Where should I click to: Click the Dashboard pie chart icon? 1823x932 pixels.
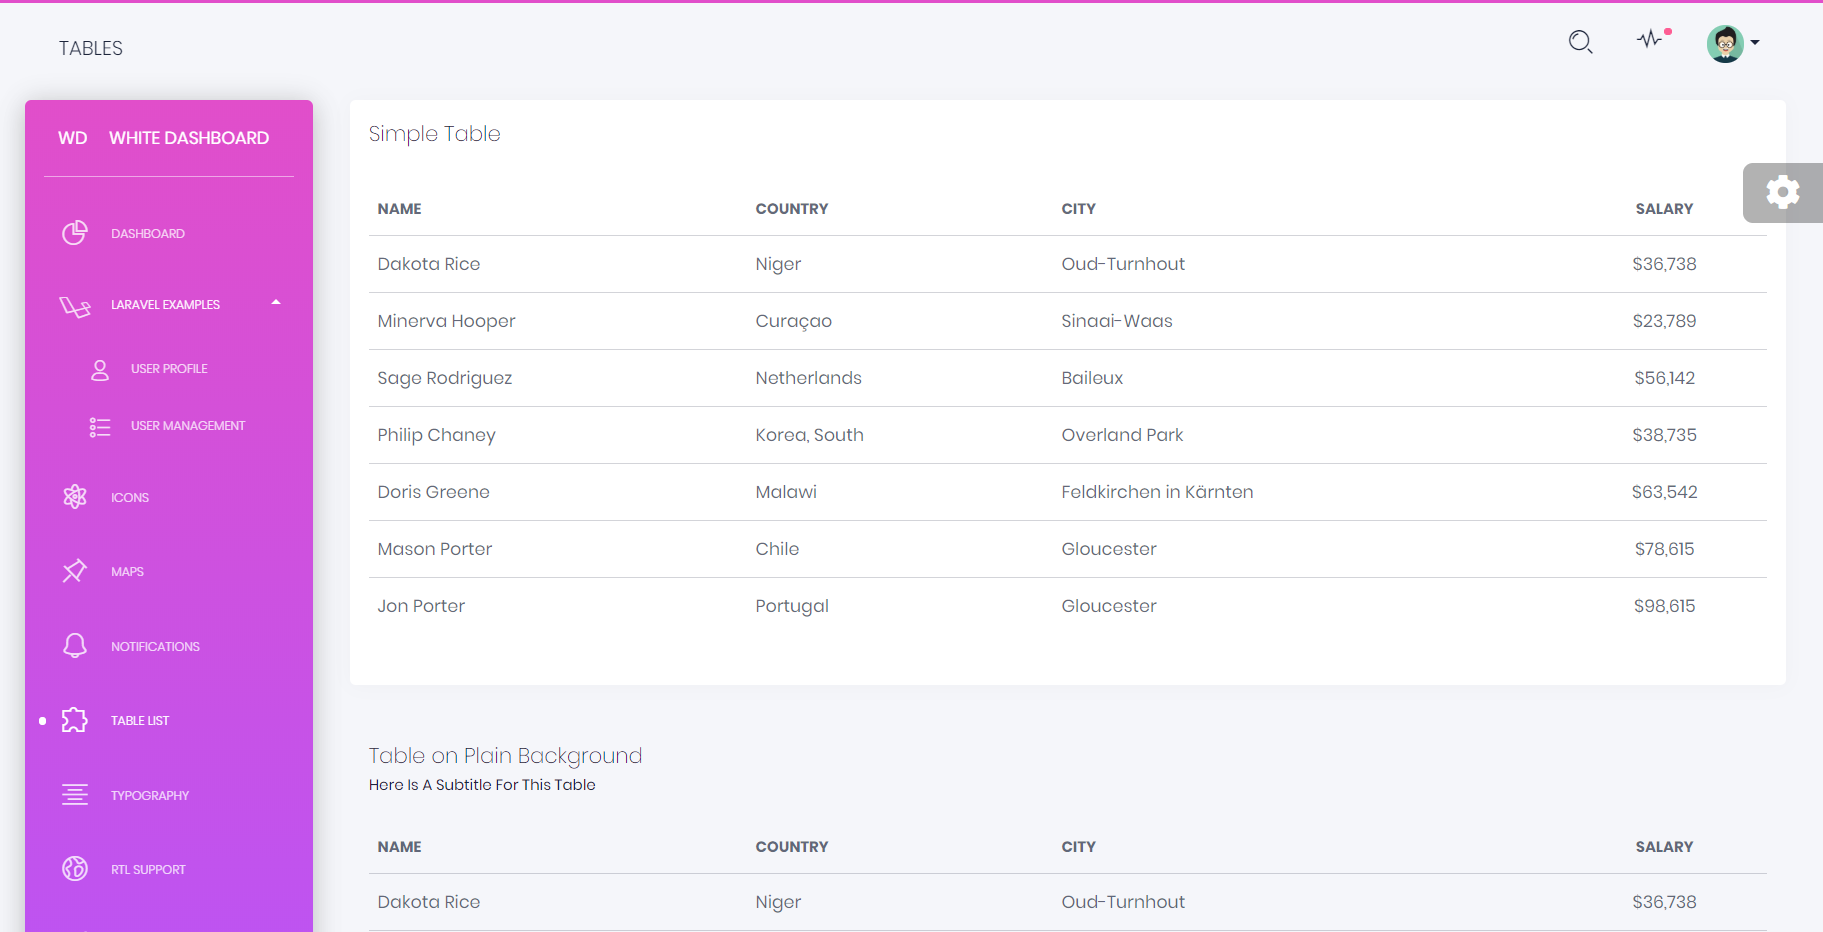75,233
